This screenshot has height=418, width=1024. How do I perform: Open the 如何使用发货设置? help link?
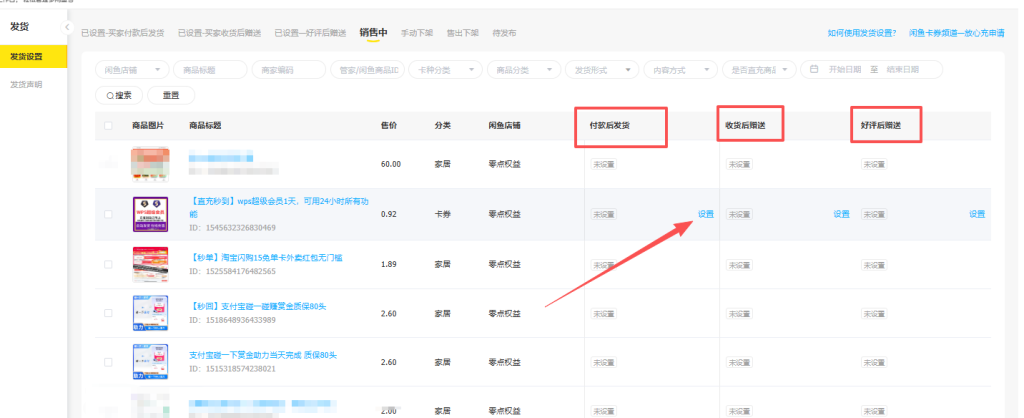click(861, 33)
